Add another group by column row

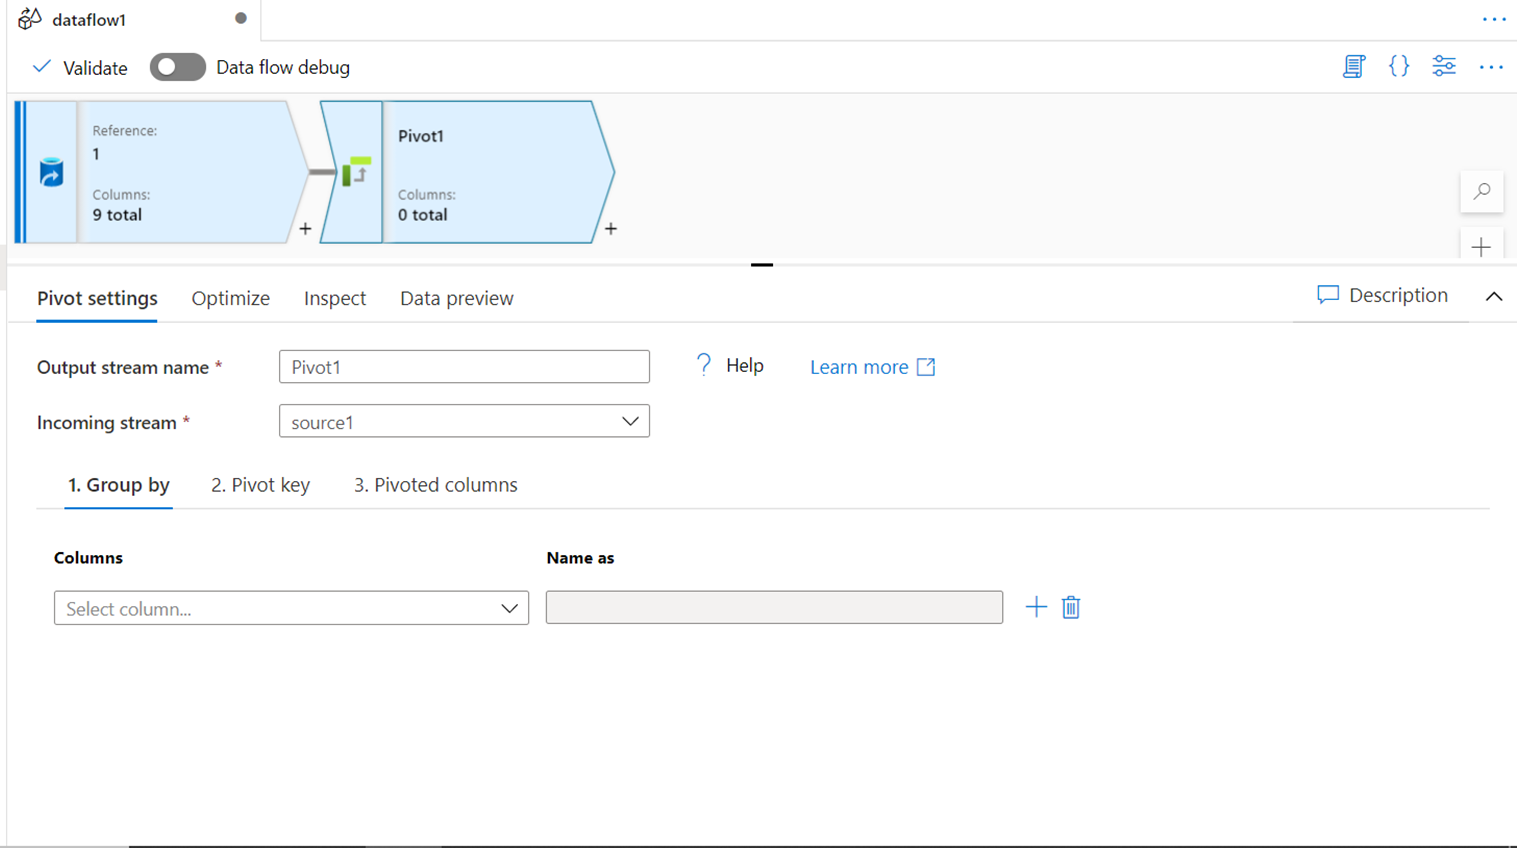tap(1036, 607)
